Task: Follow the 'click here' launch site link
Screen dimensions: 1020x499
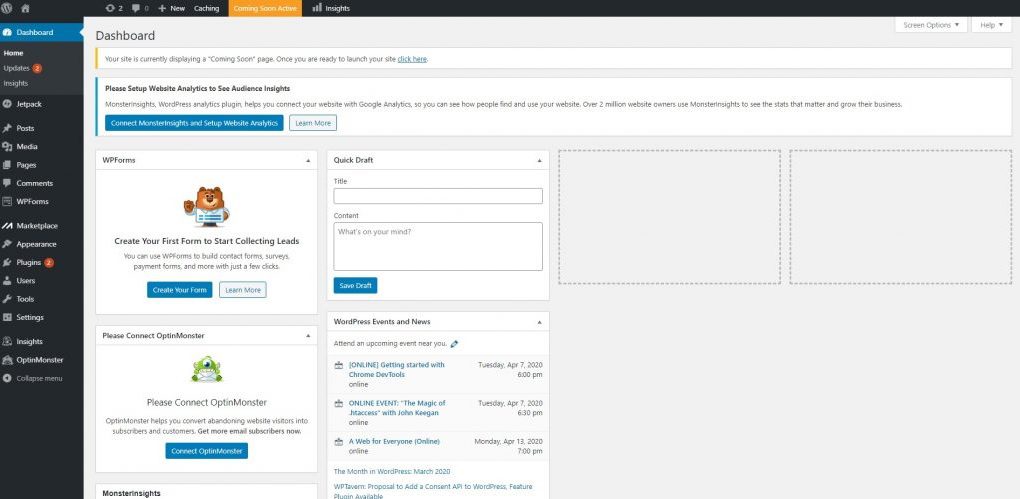Action: (x=412, y=59)
